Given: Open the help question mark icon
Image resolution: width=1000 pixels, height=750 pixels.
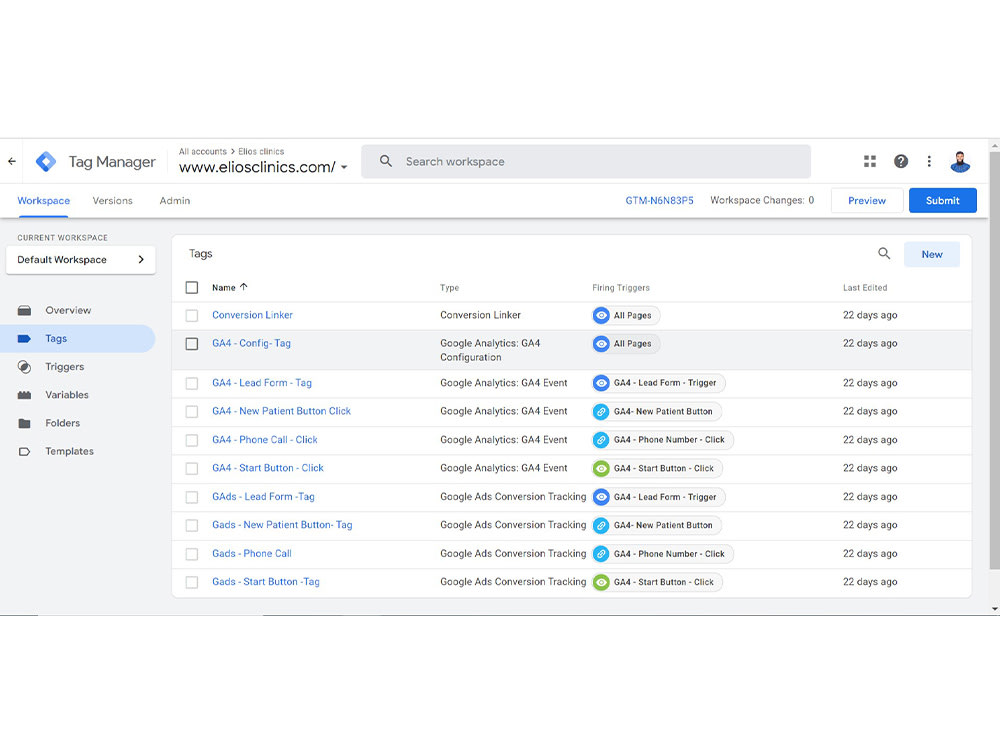Looking at the screenshot, I should pyautogui.click(x=901, y=161).
